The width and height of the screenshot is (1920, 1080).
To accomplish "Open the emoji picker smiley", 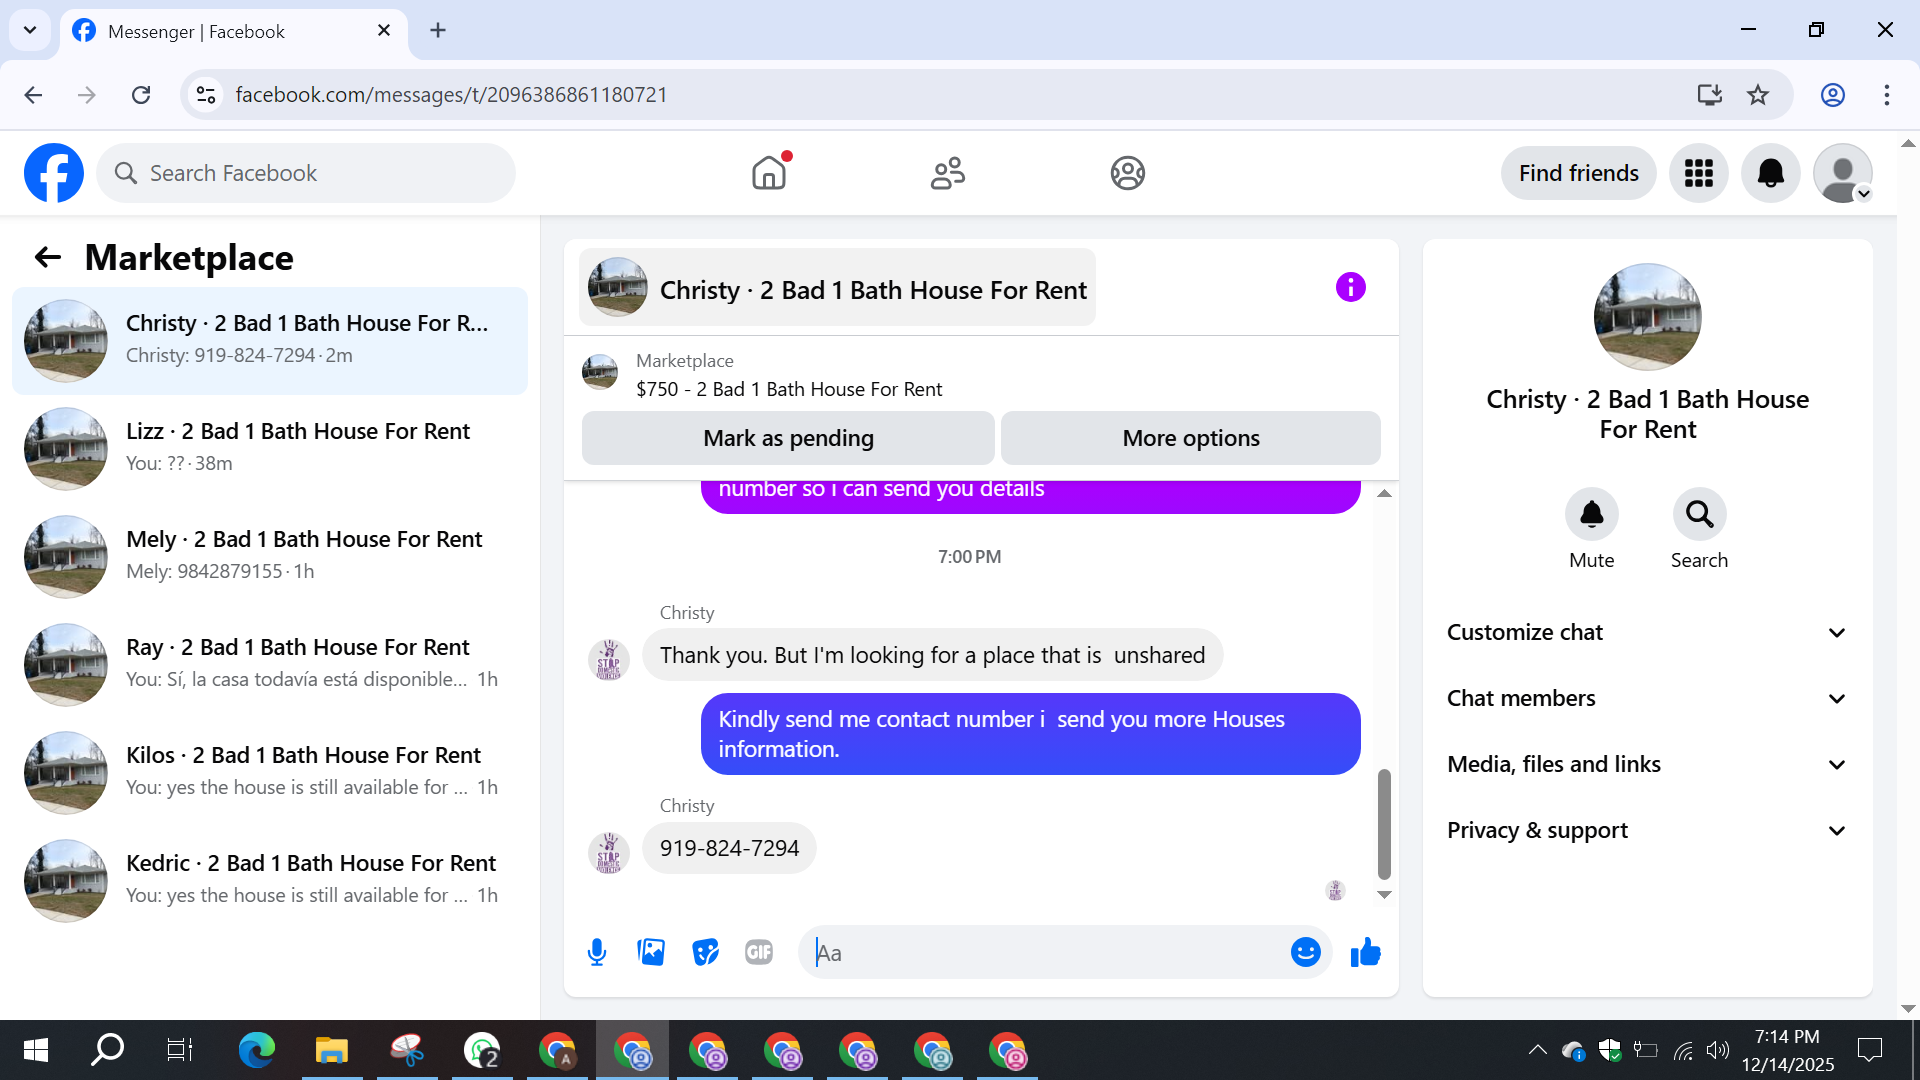I will pos(1305,952).
